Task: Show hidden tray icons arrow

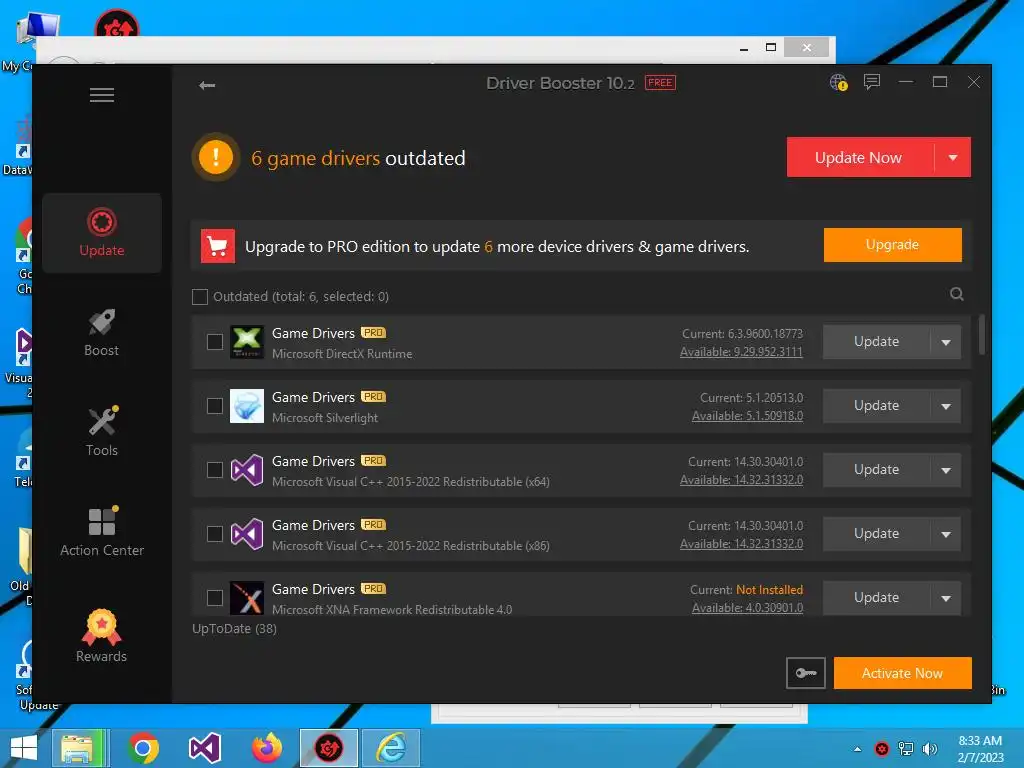Action: (857, 750)
